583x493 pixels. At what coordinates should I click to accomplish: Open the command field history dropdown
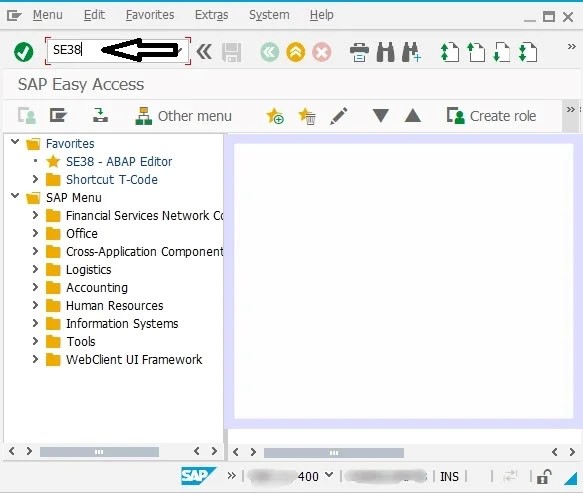pyautogui.click(x=180, y=50)
